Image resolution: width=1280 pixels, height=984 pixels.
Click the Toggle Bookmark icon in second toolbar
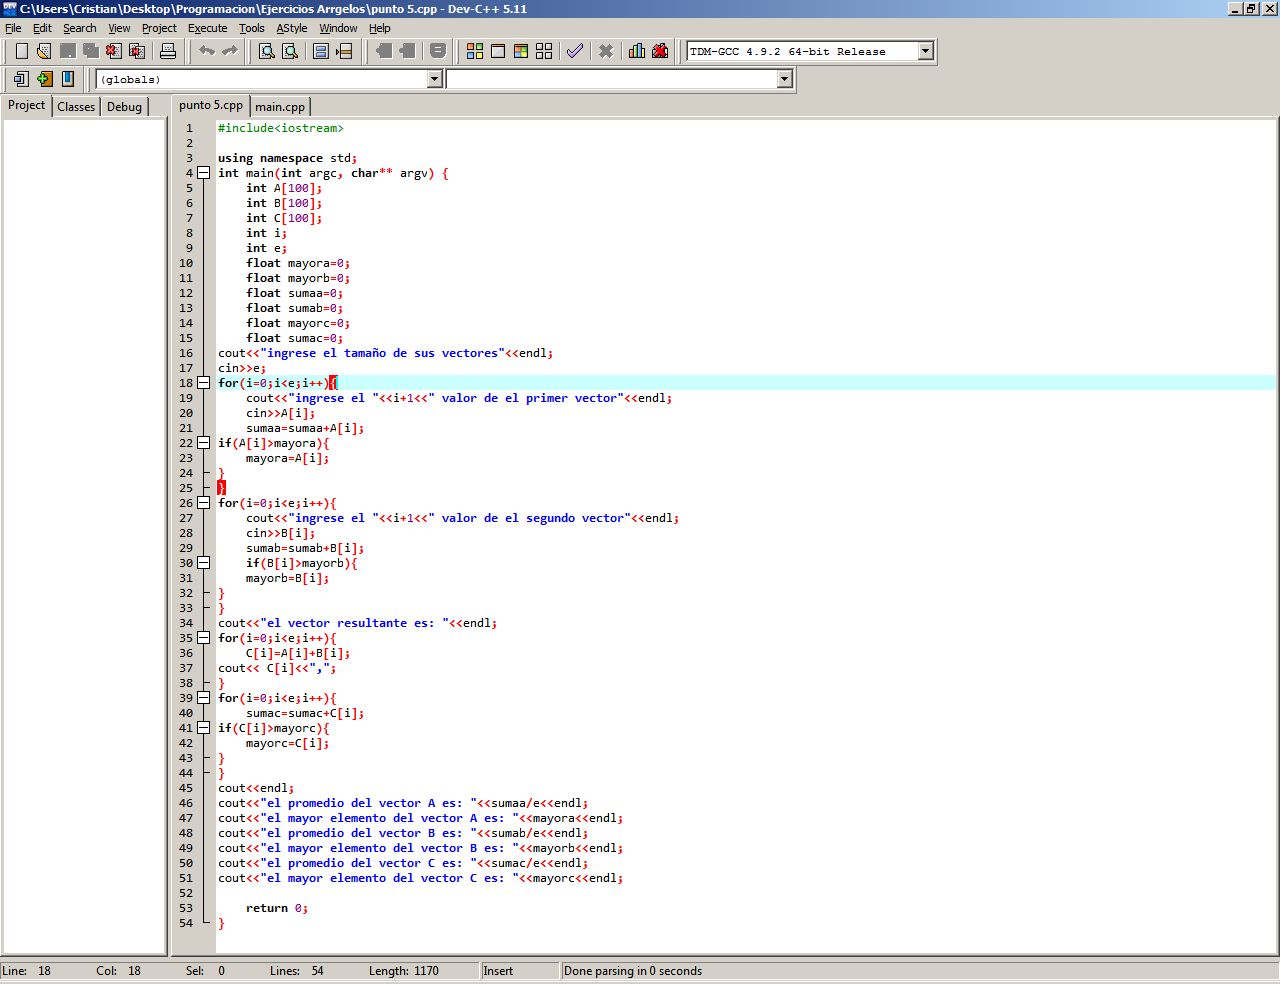[68, 79]
